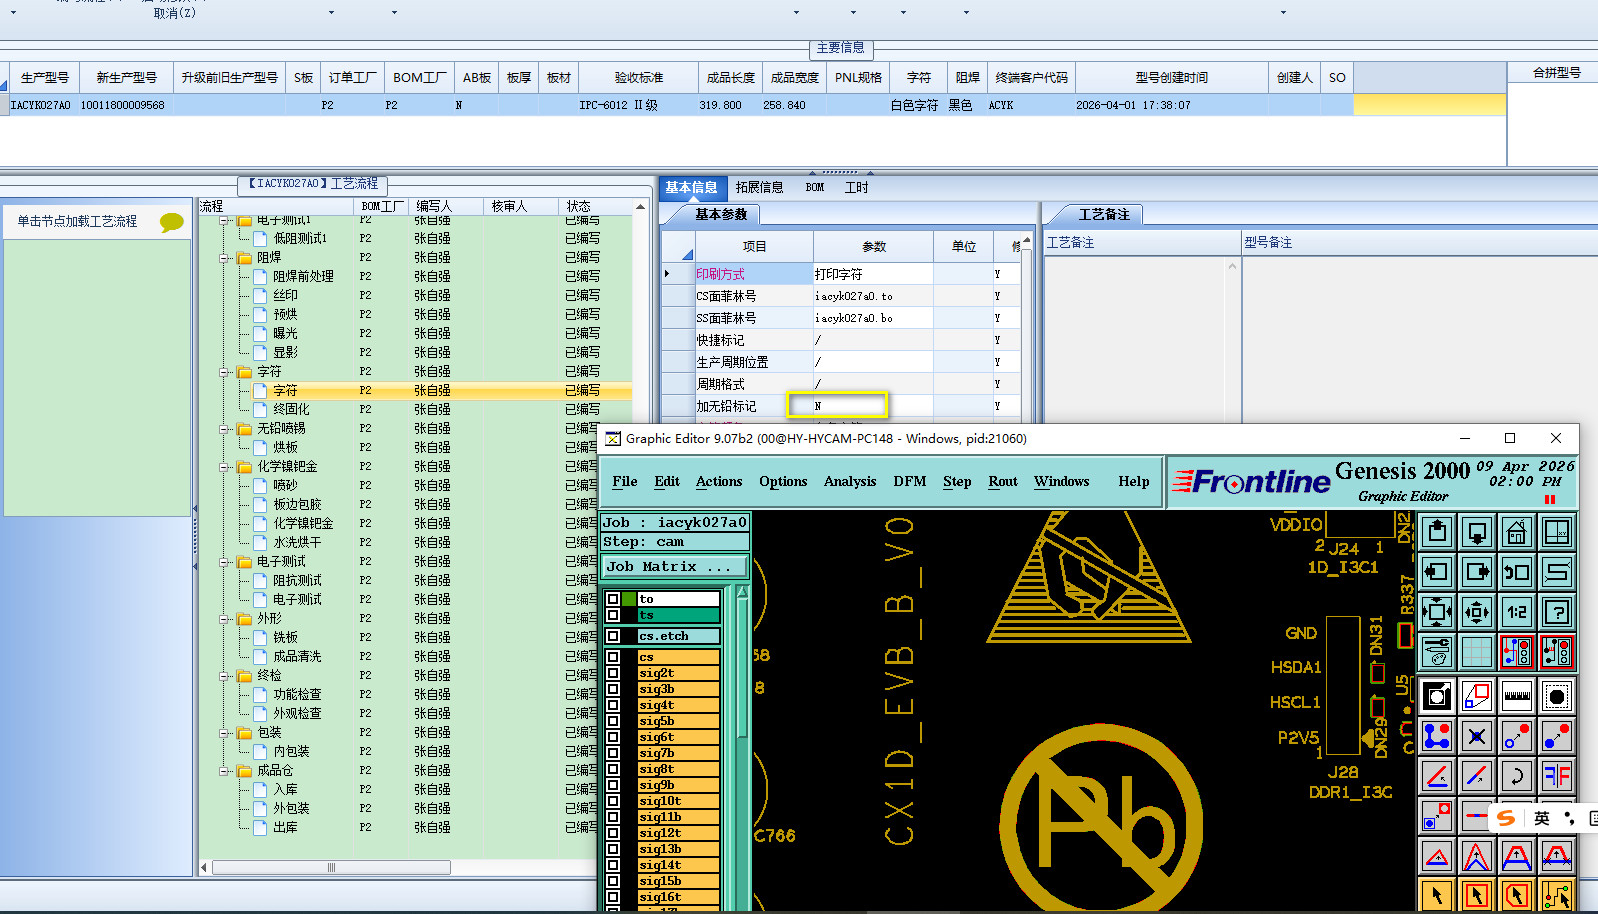Click the pan up icon in Graphic Editor
Viewport: 1598px width, 914px height.
(x=1437, y=533)
